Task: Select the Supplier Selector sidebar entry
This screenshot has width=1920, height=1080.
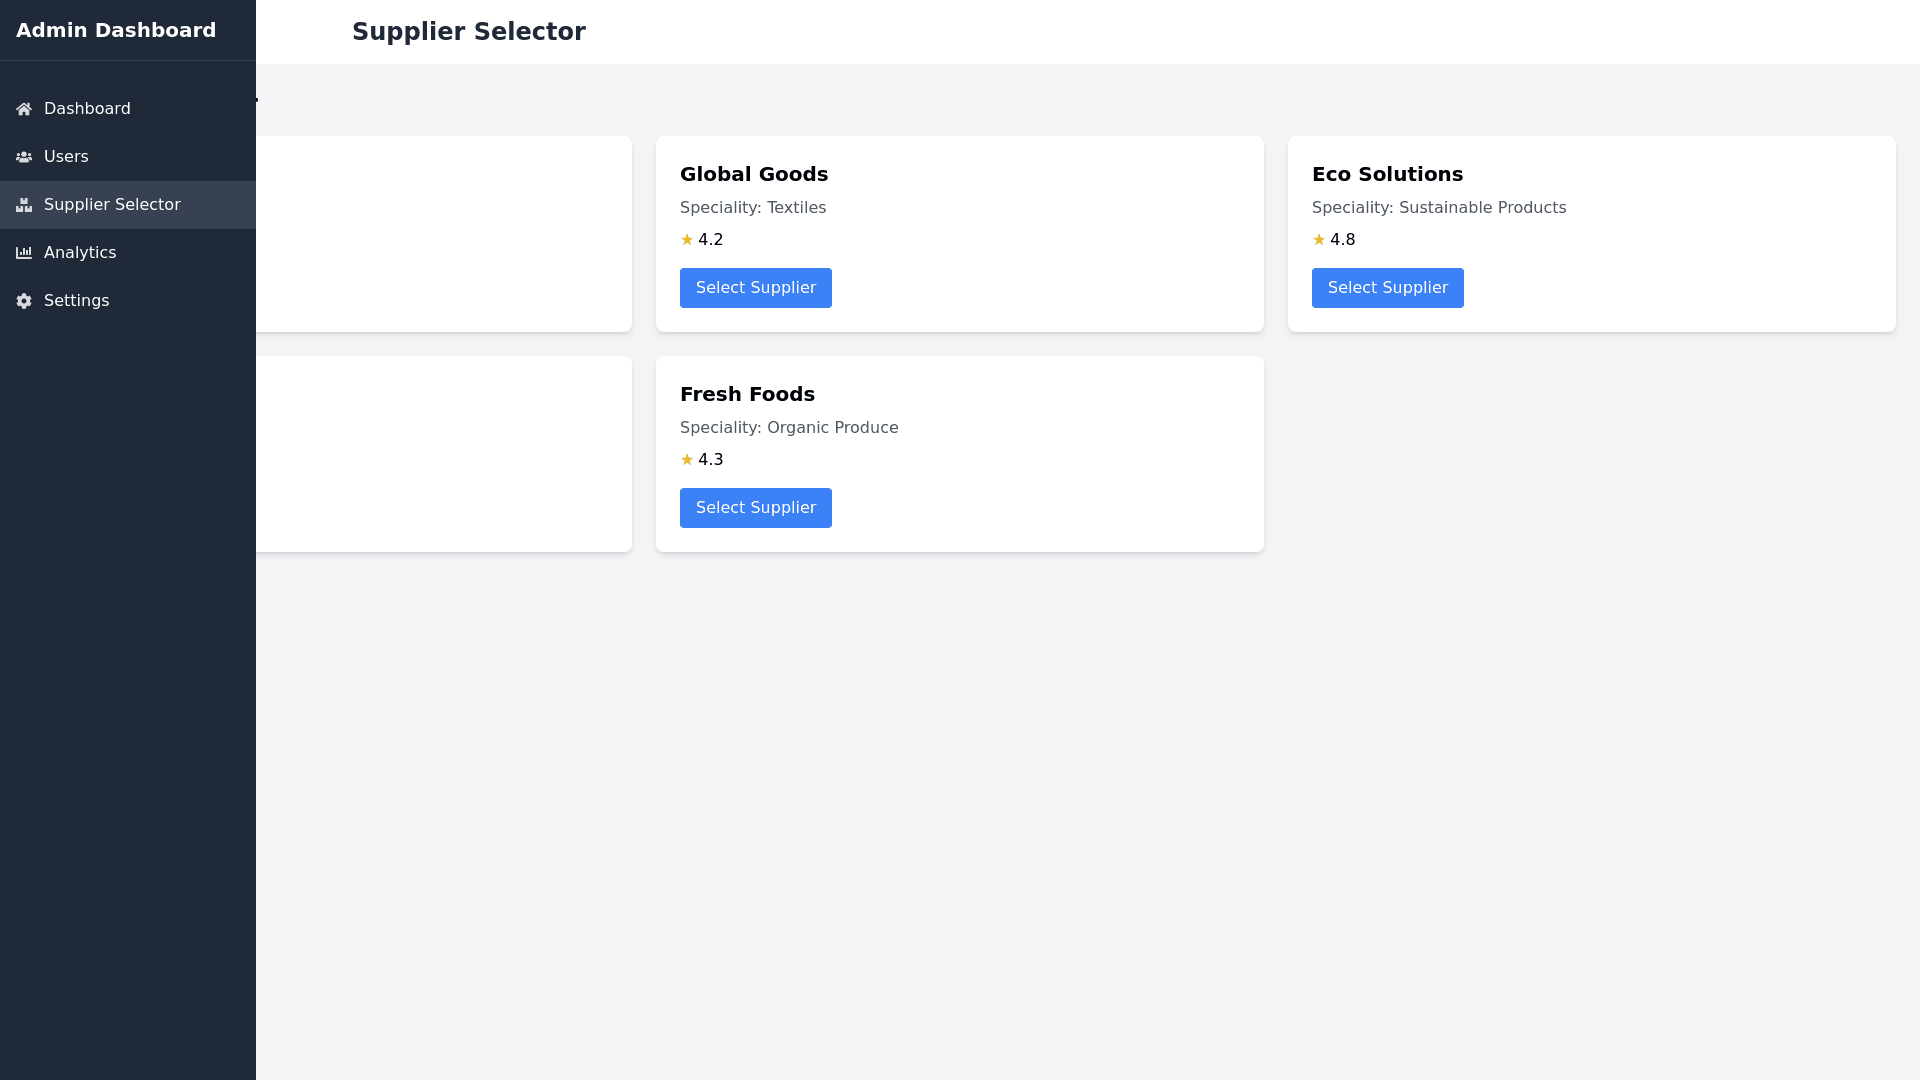Action: click(x=112, y=205)
